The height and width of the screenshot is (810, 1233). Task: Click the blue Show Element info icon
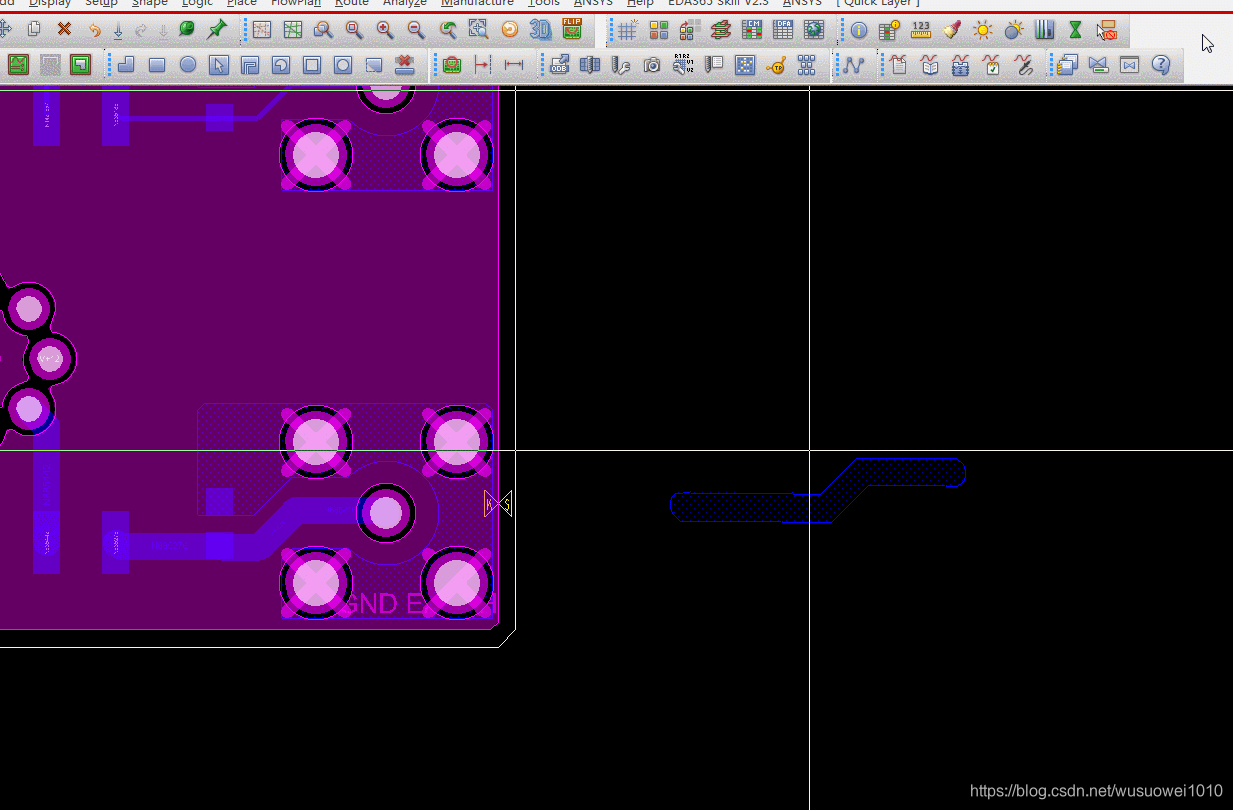(859, 30)
